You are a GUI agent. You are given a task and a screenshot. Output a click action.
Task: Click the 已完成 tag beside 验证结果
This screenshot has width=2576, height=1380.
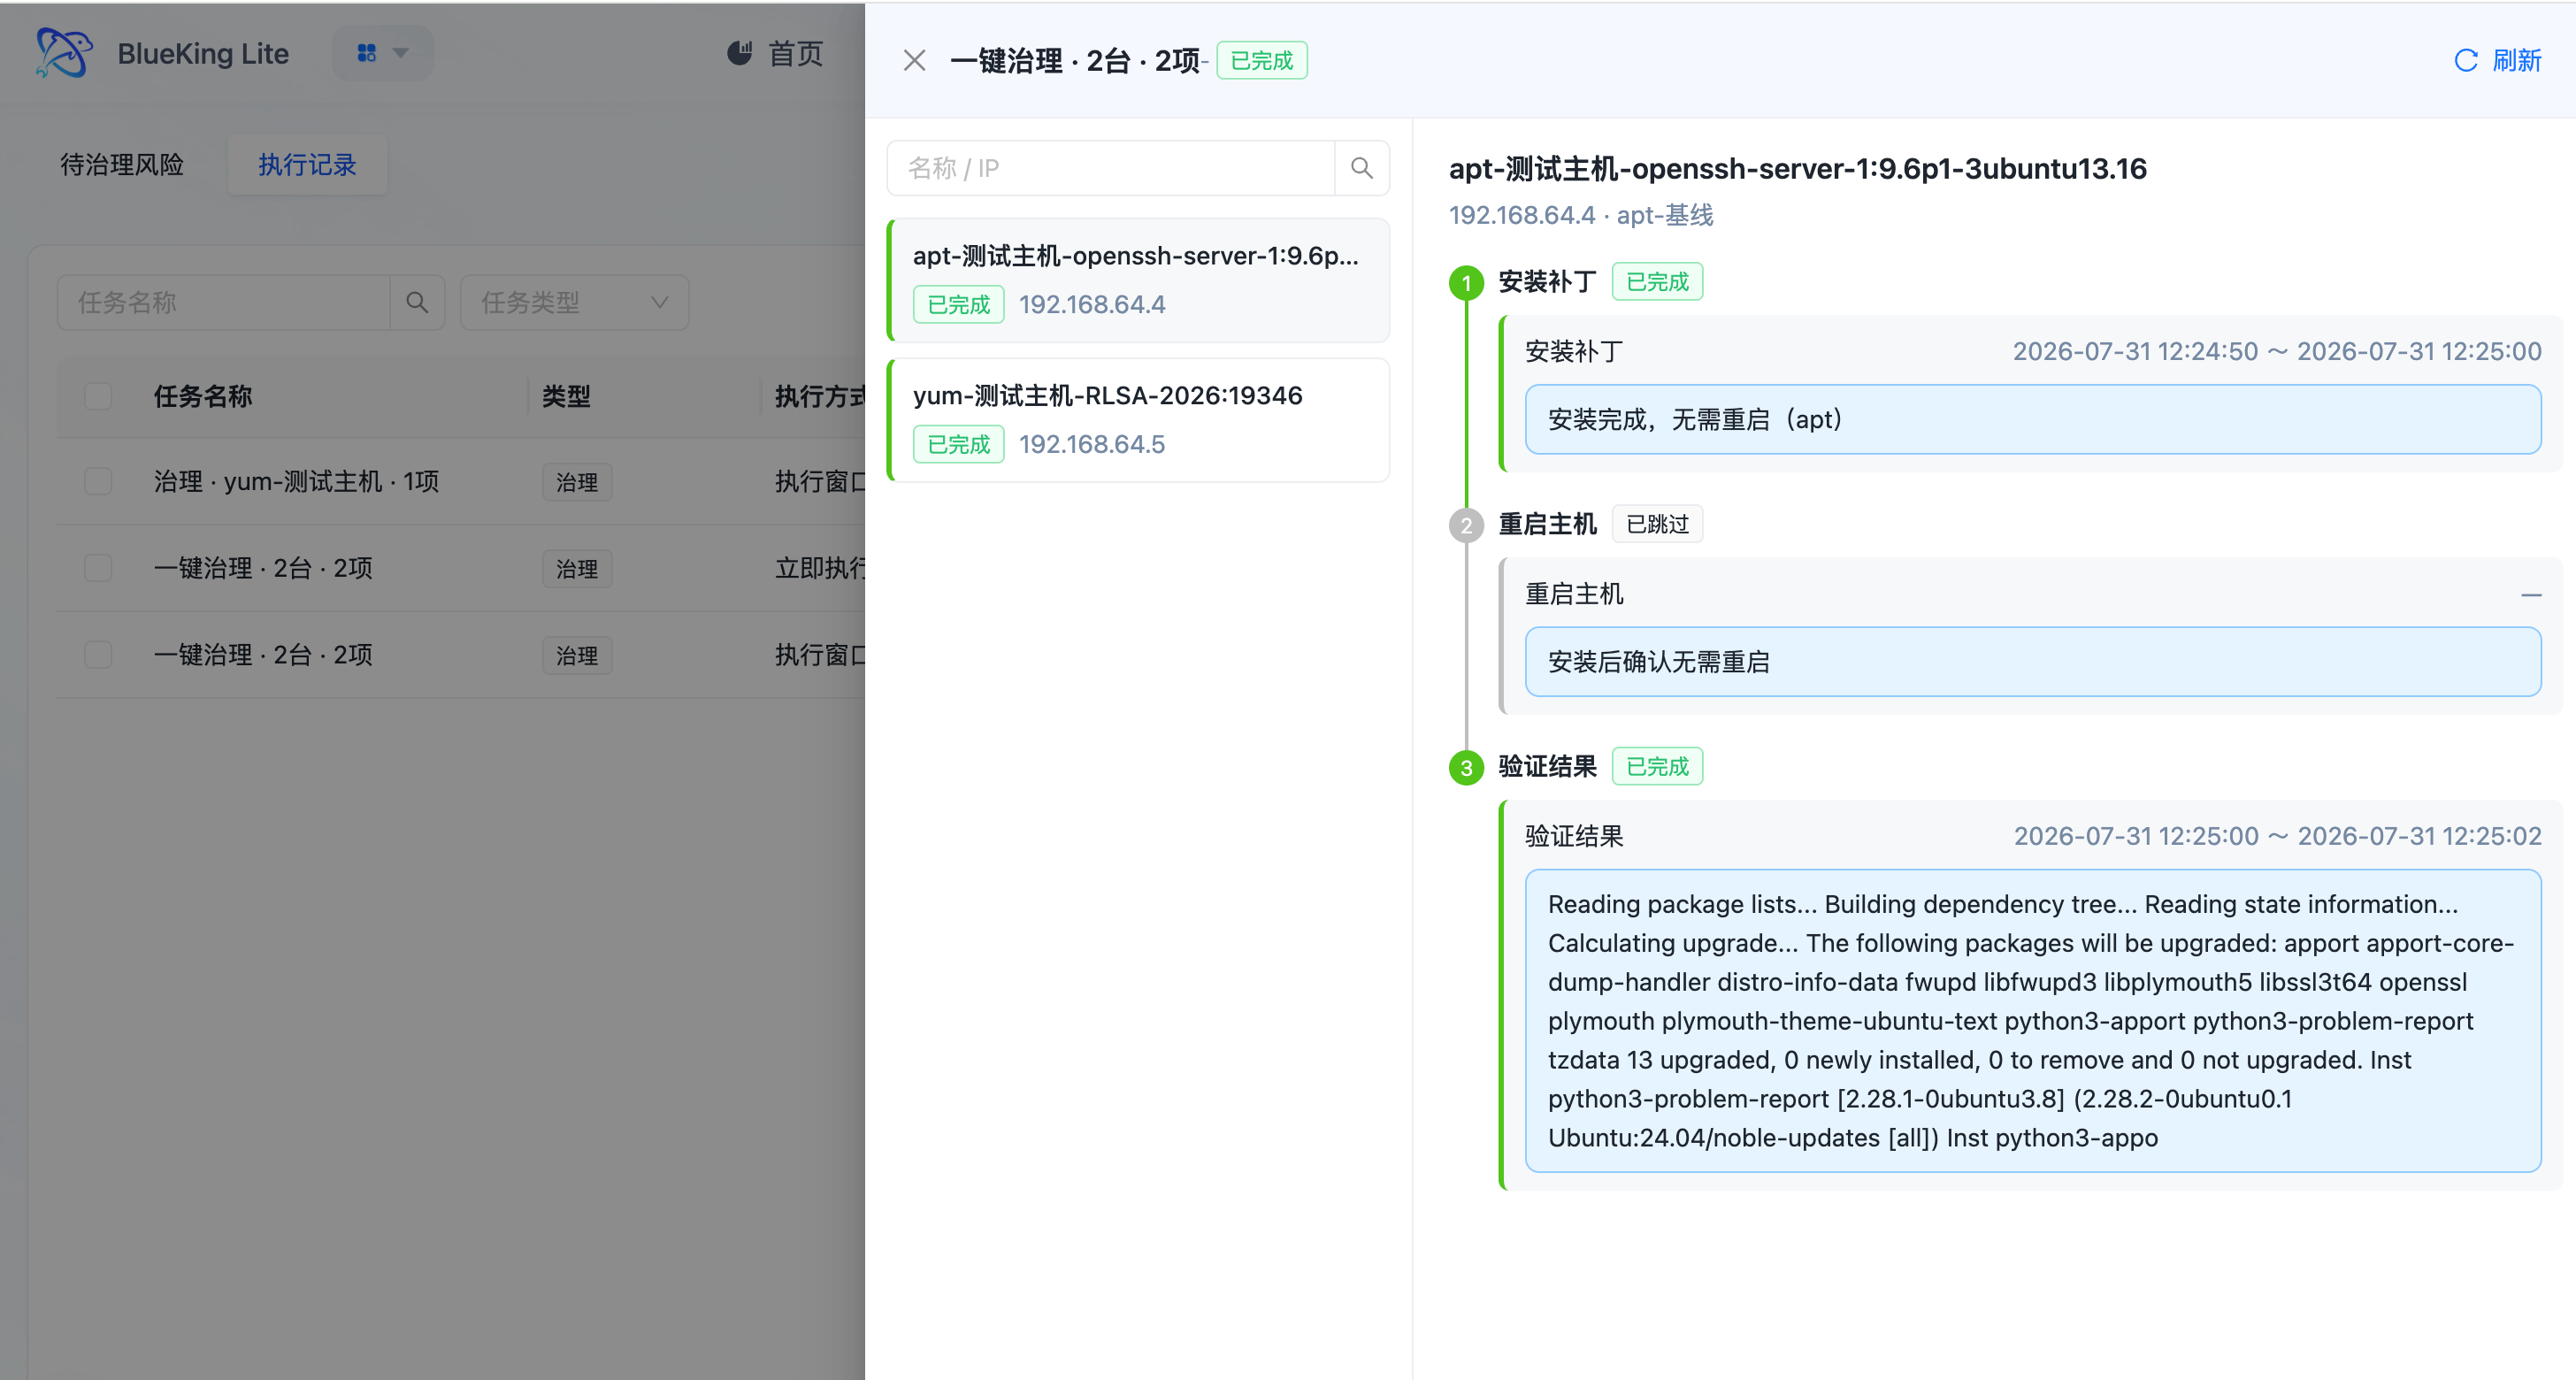[x=1657, y=767]
